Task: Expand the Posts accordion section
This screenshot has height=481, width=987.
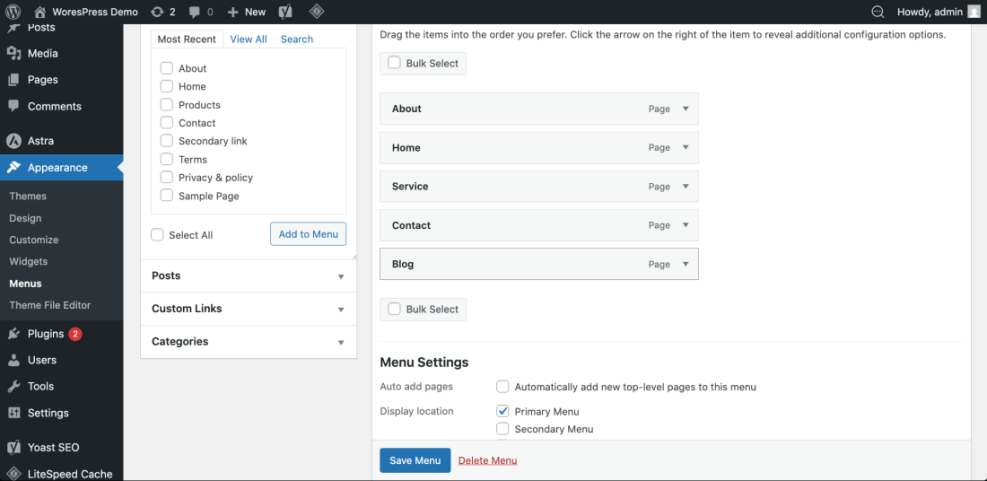Action: [x=249, y=276]
